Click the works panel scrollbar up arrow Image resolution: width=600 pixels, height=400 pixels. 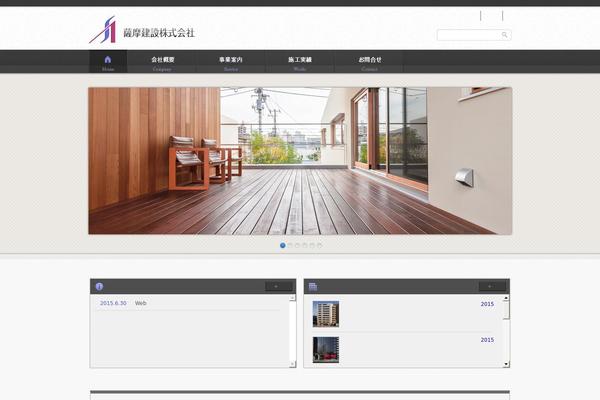(506, 298)
